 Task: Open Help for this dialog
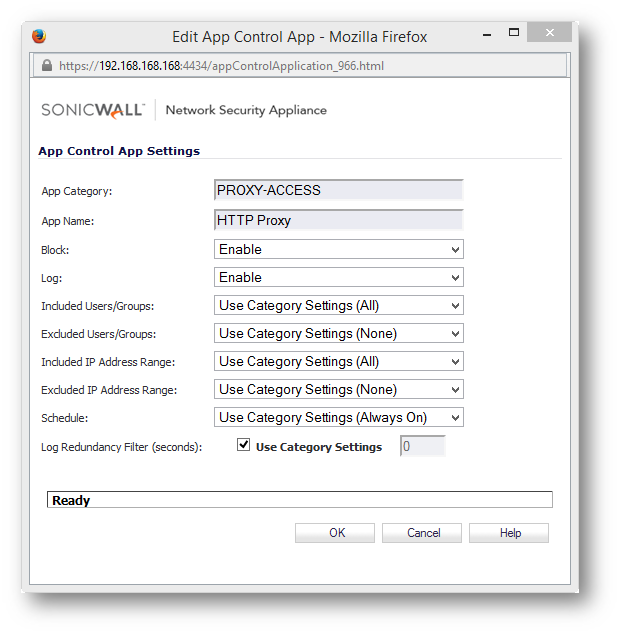pyautogui.click(x=509, y=533)
